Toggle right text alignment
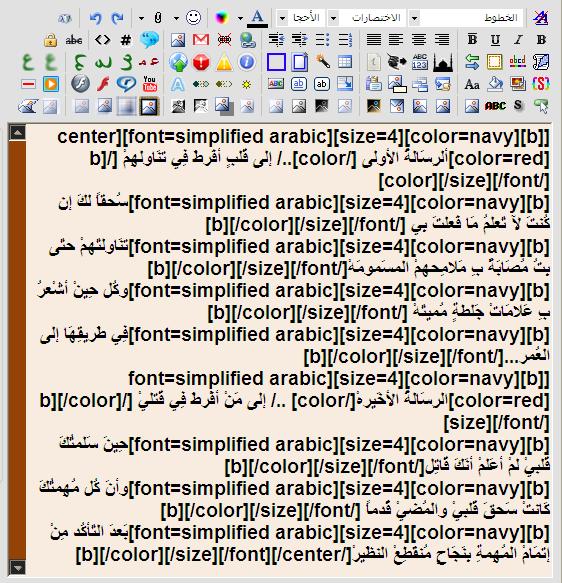The height and width of the screenshot is (583, 562). [442, 40]
